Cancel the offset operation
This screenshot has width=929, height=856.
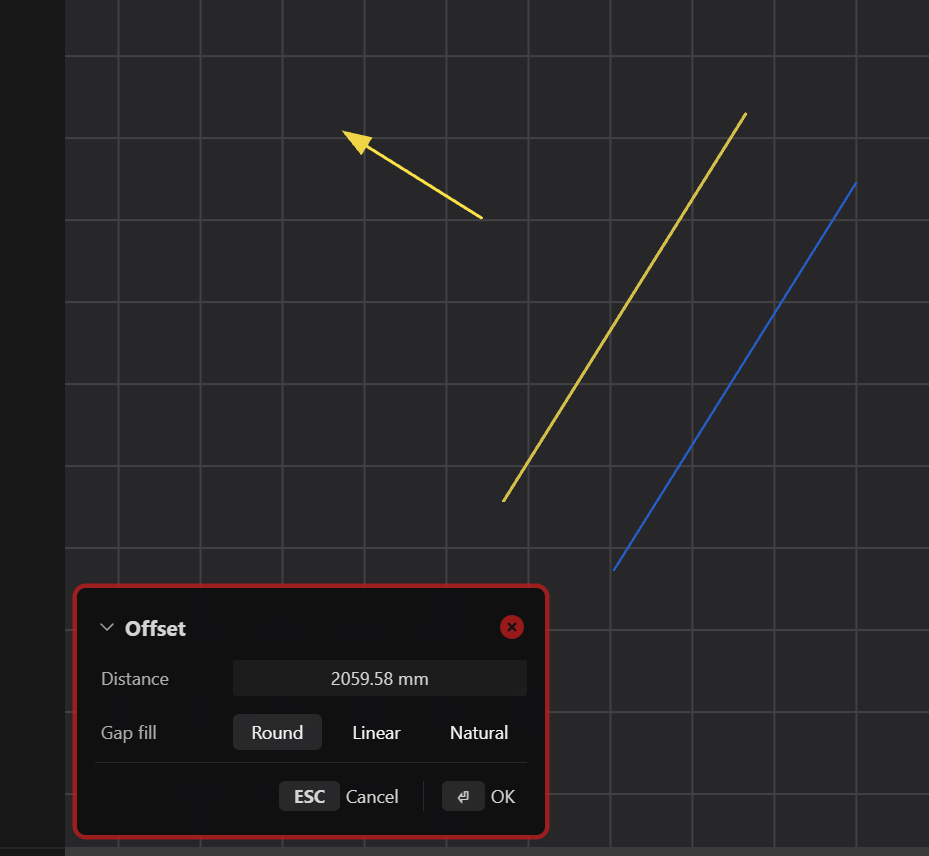click(372, 796)
